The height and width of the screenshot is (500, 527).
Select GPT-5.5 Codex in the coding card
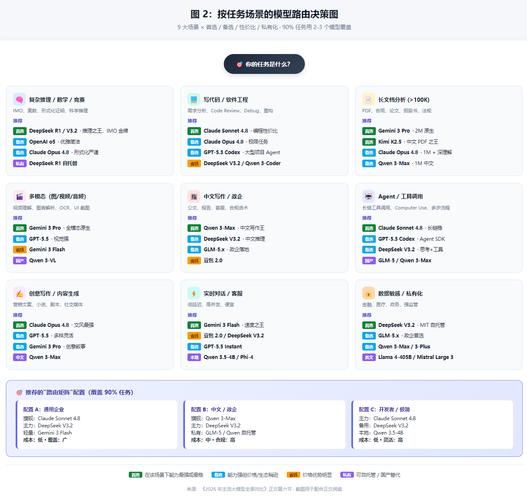(234, 153)
